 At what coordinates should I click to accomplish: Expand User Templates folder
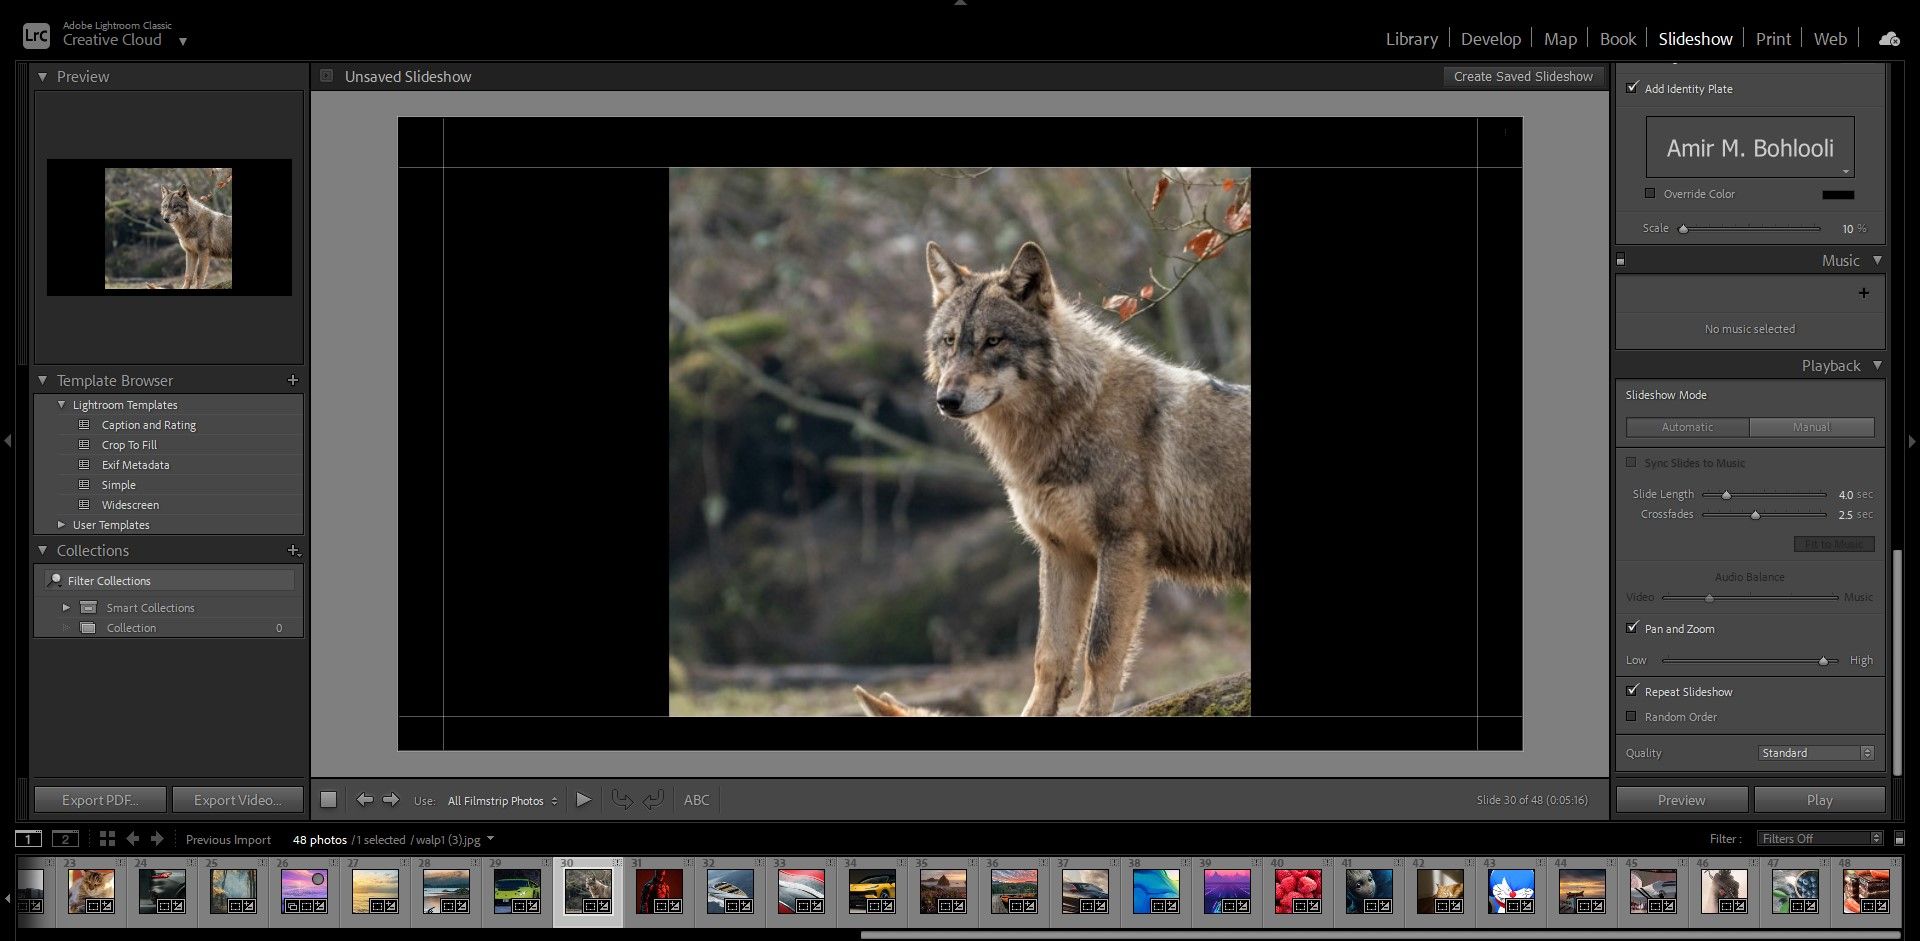(62, 525)
